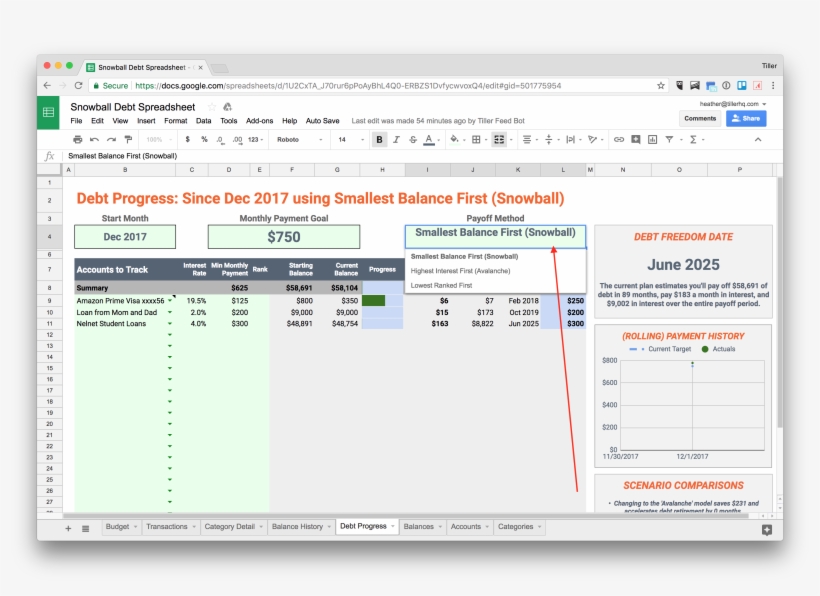The width and height of the screenshot is (820, 596).
Task: Add a new sheet
Action: click(x=68, y=529)
